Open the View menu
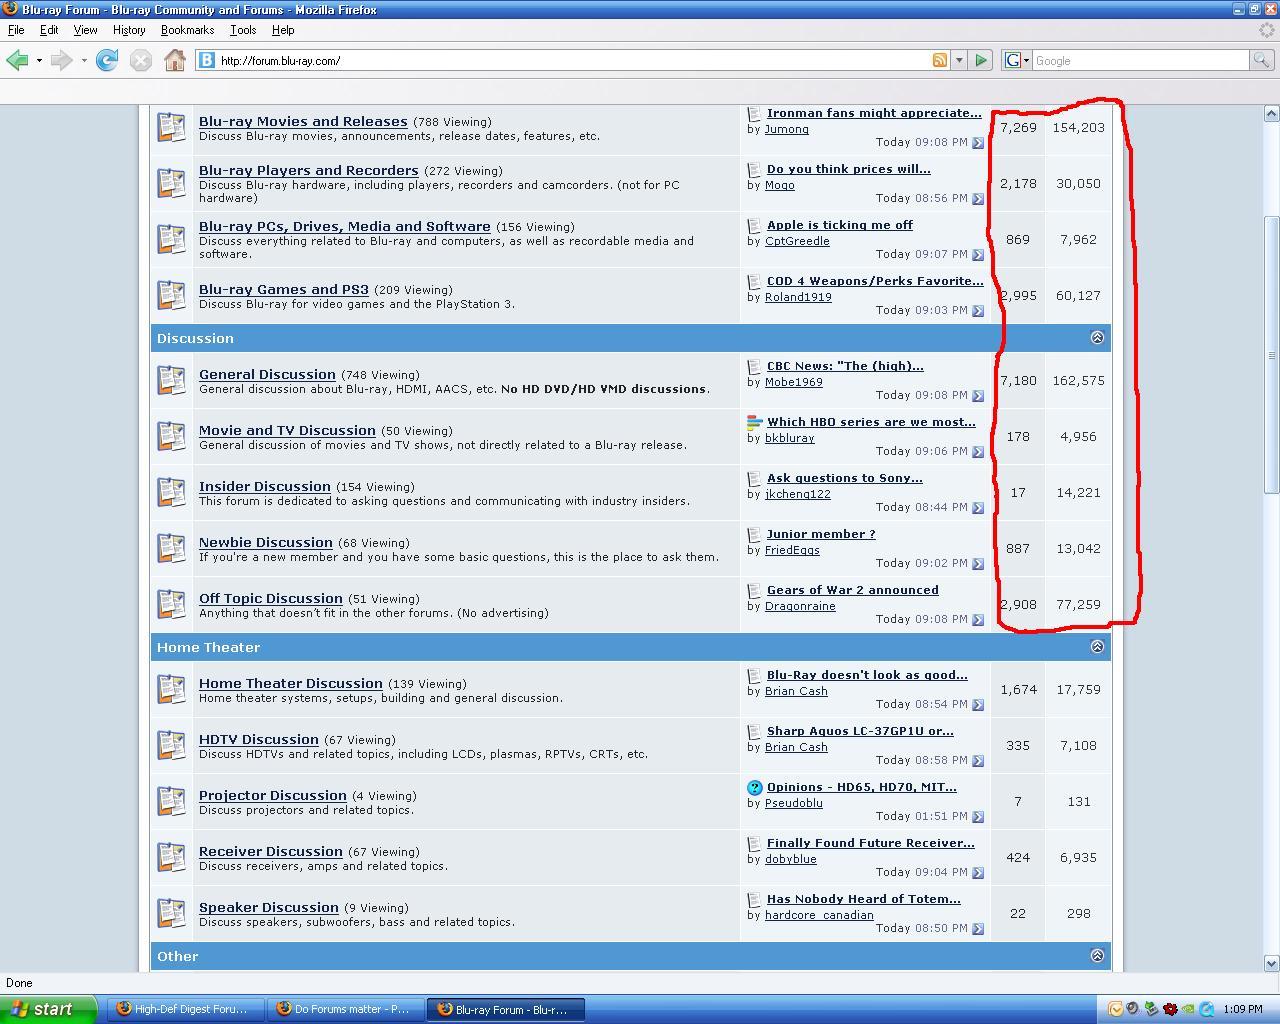 coord(85,30)
